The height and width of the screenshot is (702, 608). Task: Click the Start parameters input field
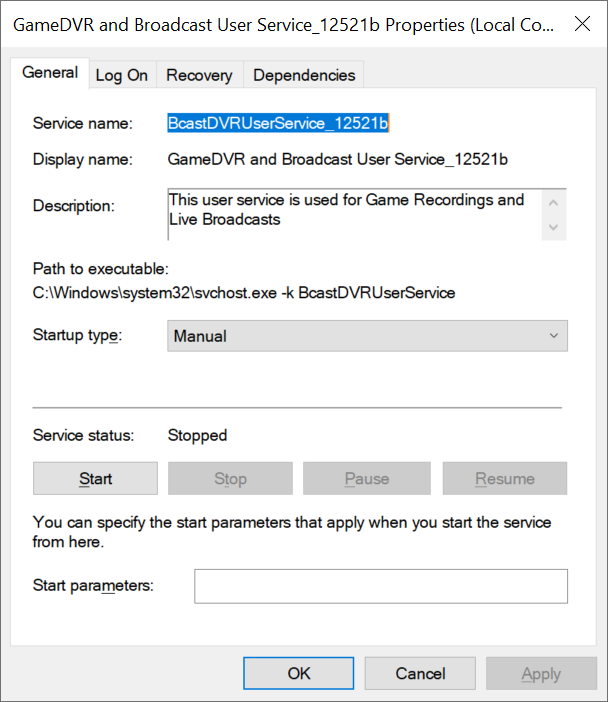point(381,586)
